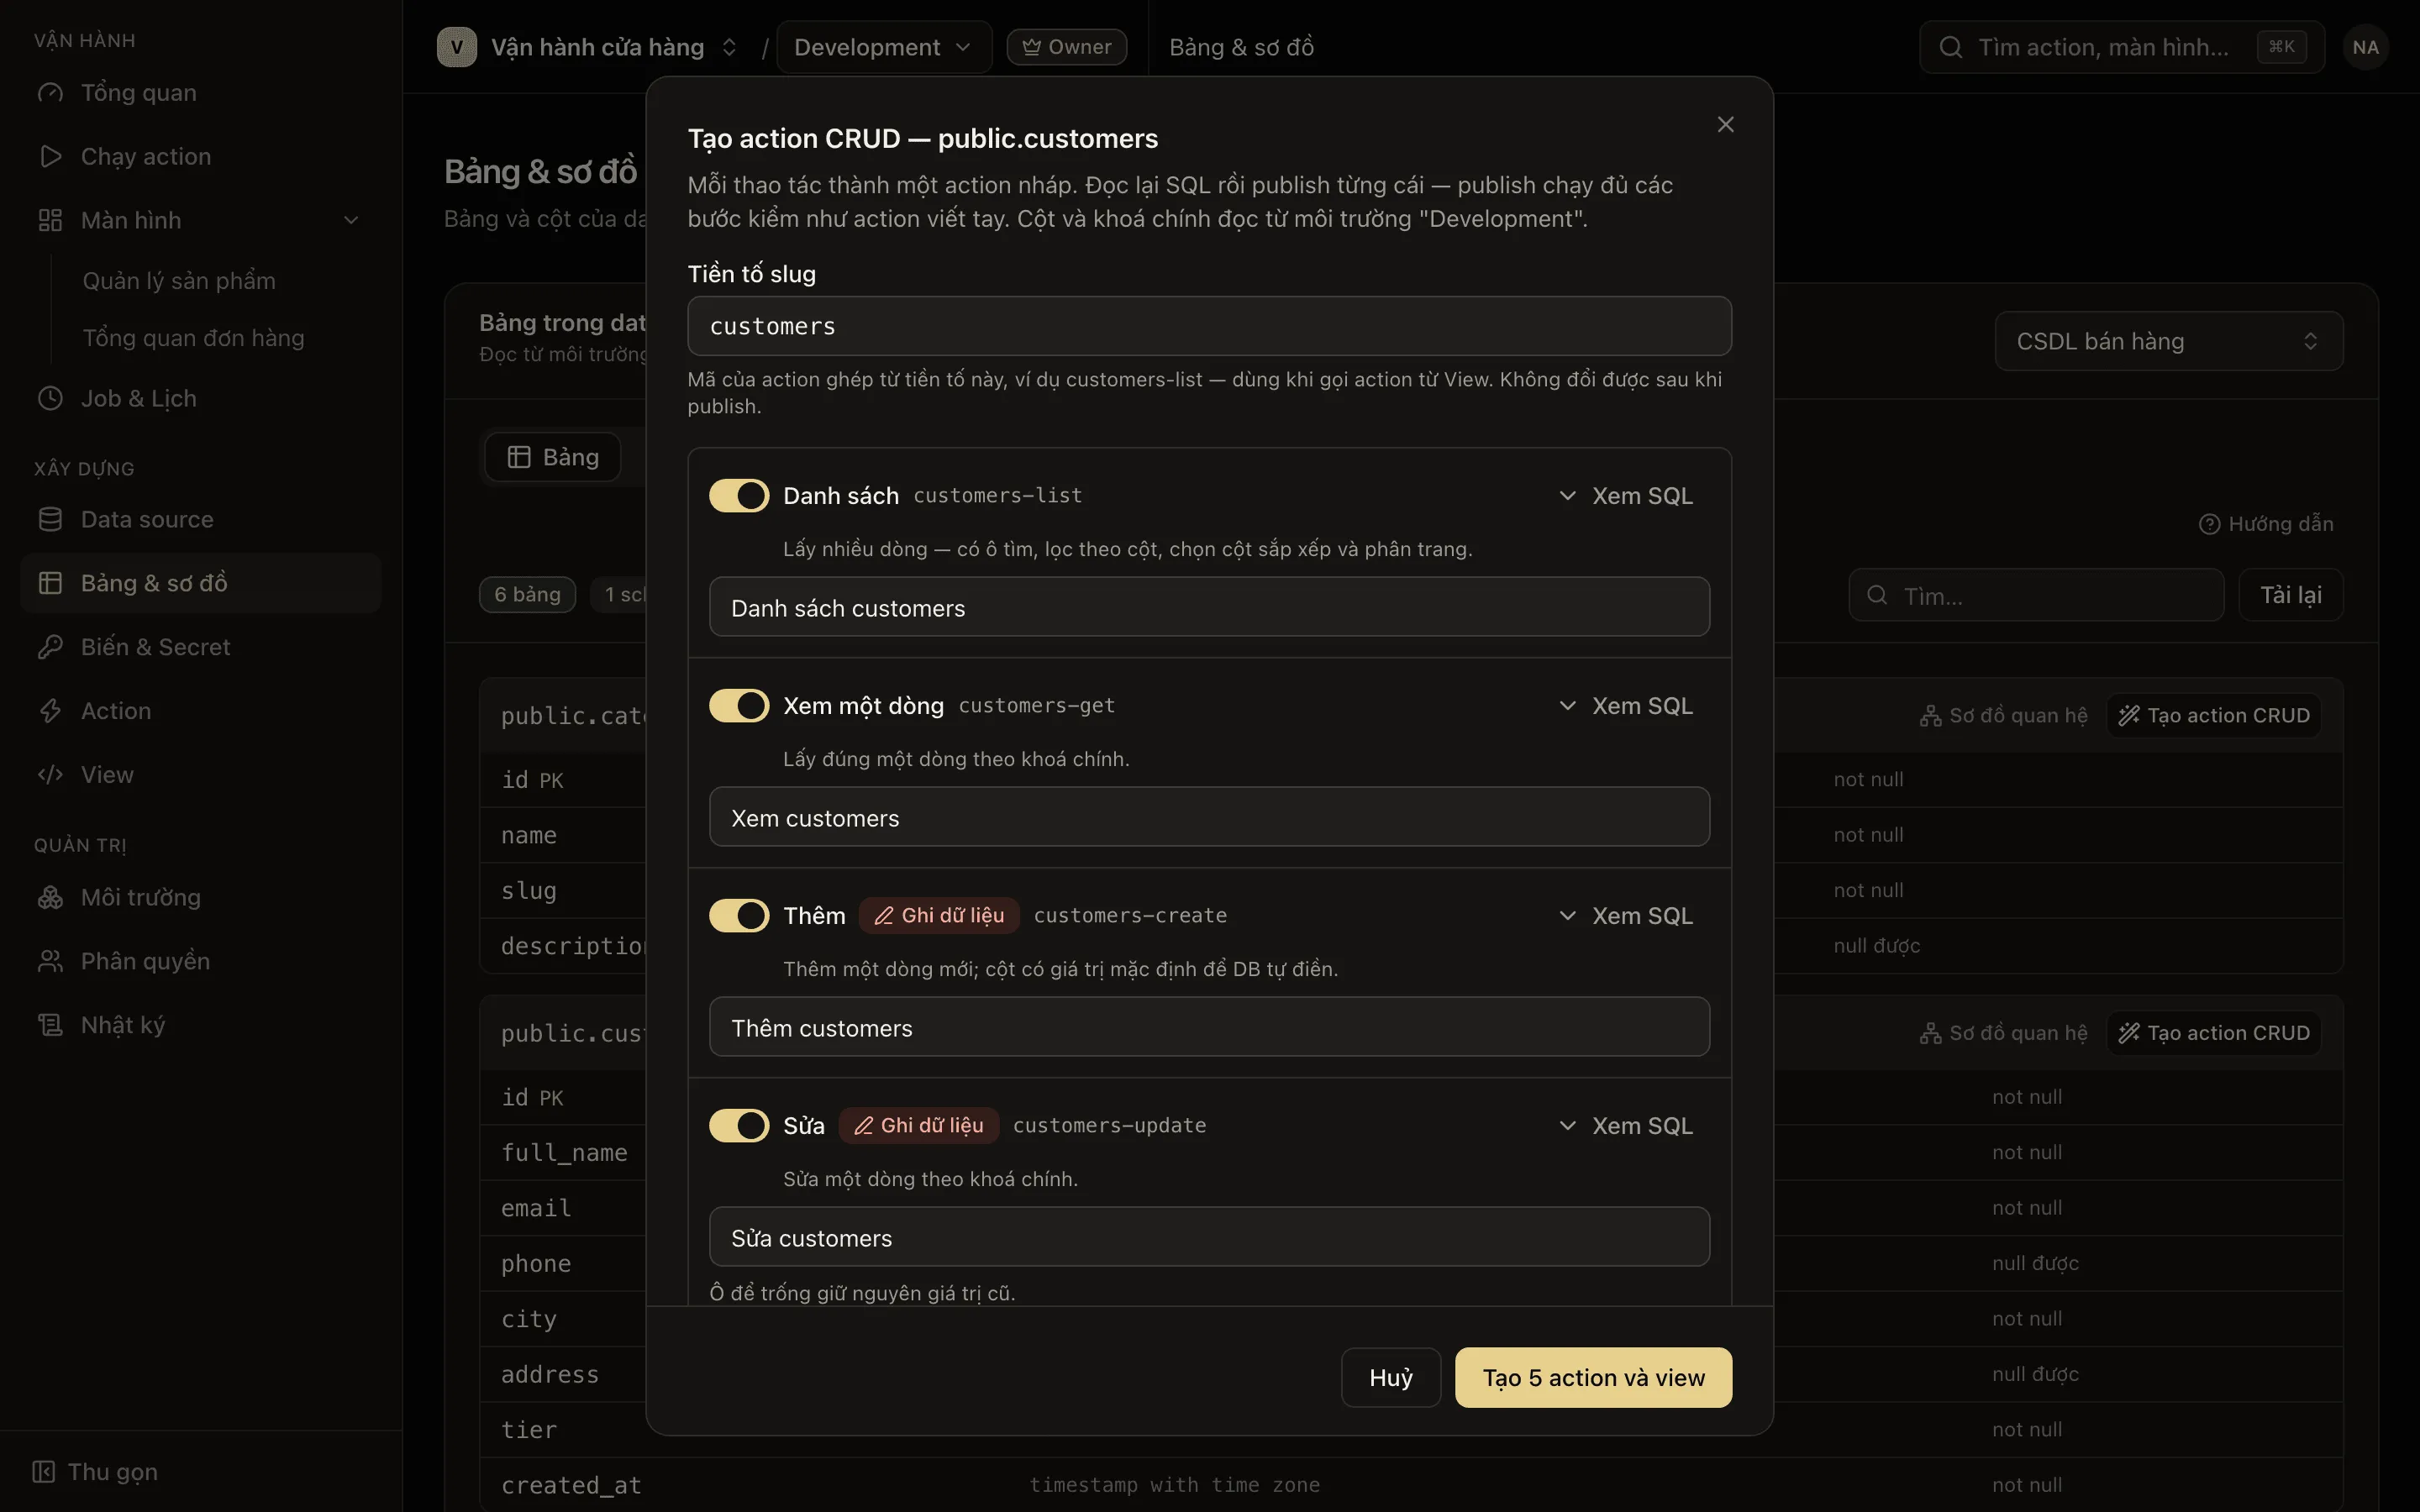Close the Tạo action CRUD dialog

1725,124
